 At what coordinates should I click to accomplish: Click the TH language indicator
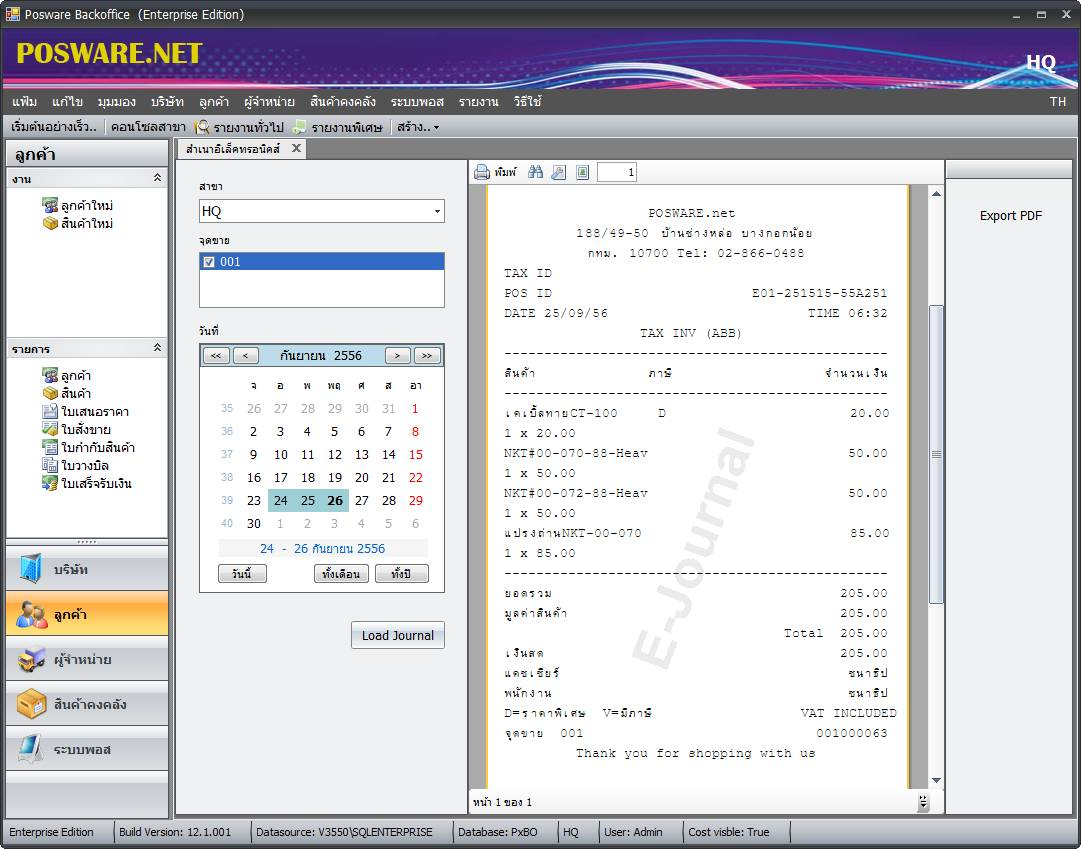coord(1058,102)
